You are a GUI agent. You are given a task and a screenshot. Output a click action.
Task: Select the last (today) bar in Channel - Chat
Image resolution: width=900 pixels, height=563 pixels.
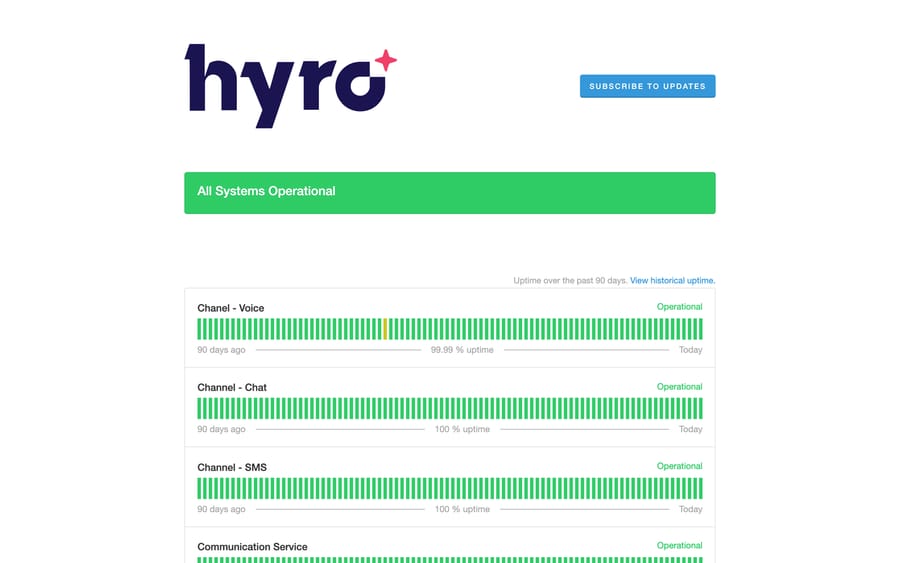pyautogui.click(x=700, y=409)
